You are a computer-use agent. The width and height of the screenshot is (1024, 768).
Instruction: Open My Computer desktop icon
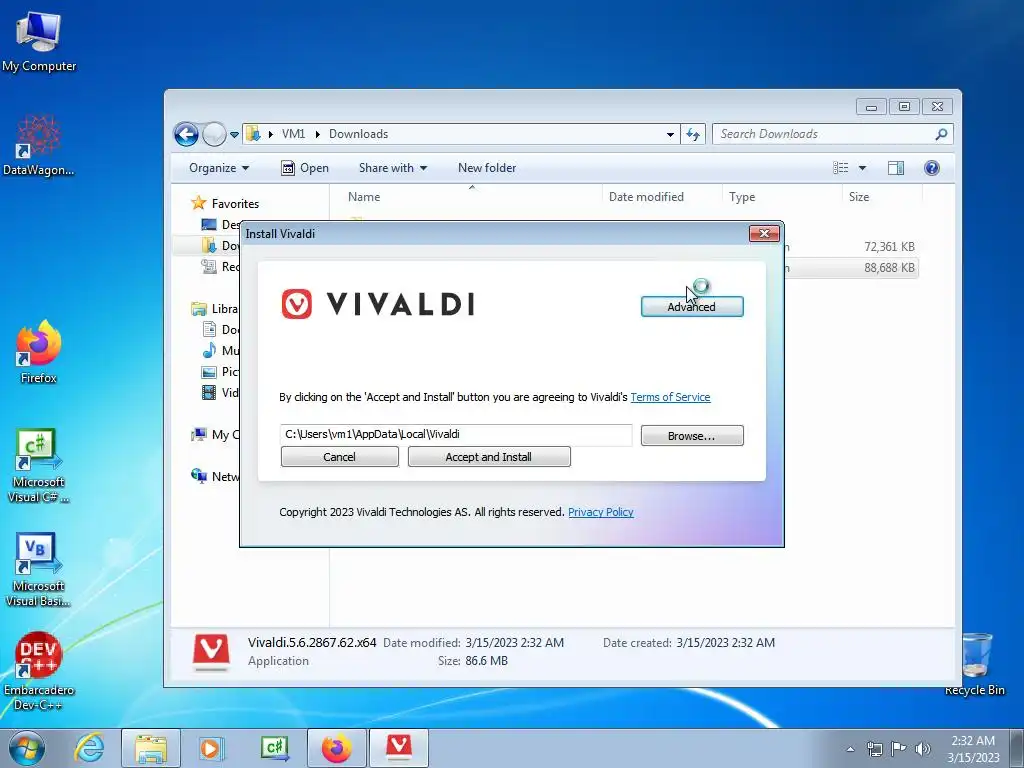39,40
